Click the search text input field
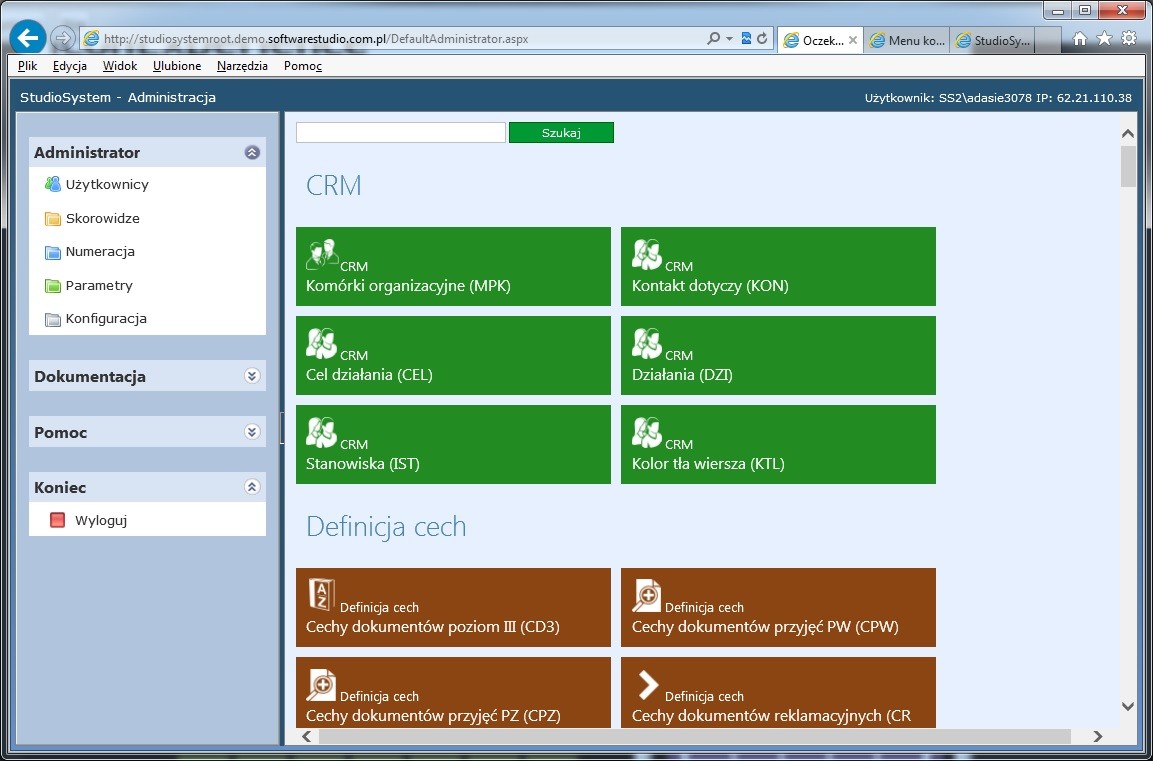Screen dimensions: 1153x761 400,133
